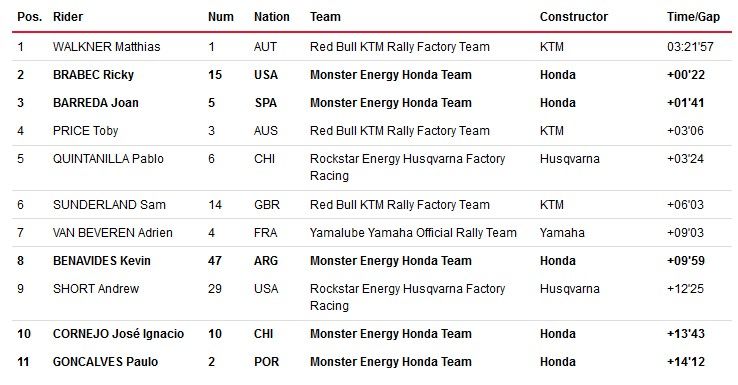Click Yamalube Yamaha Official Rally Team
738x385 pixels.
413,233
